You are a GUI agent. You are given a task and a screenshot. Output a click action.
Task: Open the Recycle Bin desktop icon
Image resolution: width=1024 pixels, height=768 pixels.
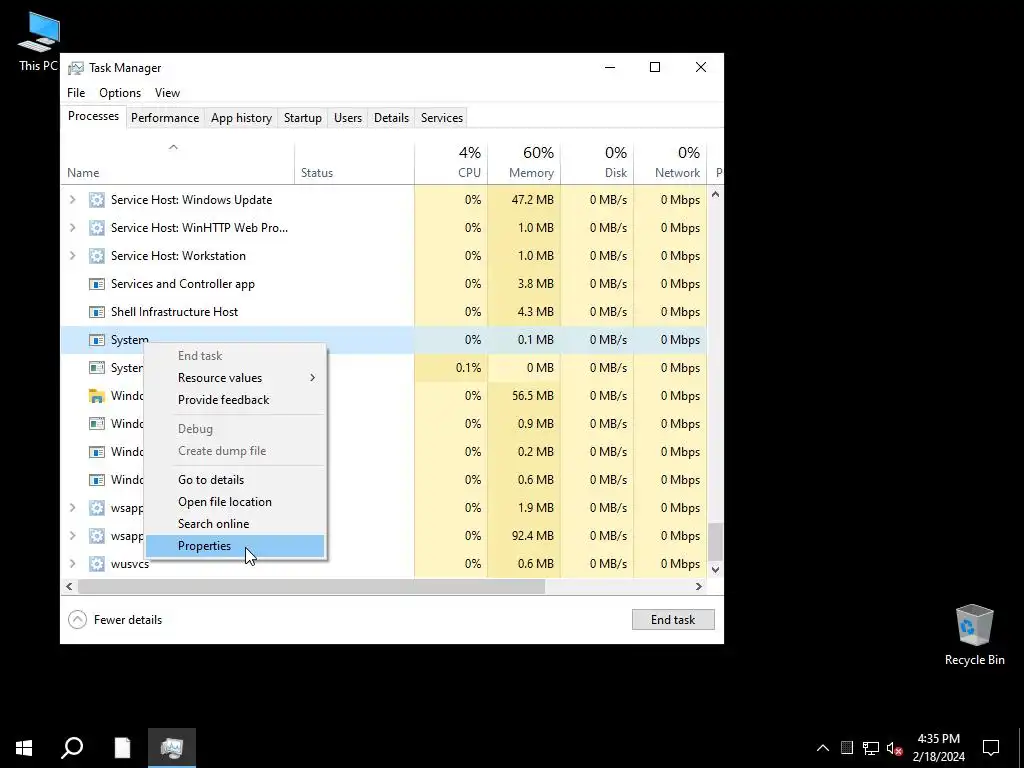tap(974, 635)
